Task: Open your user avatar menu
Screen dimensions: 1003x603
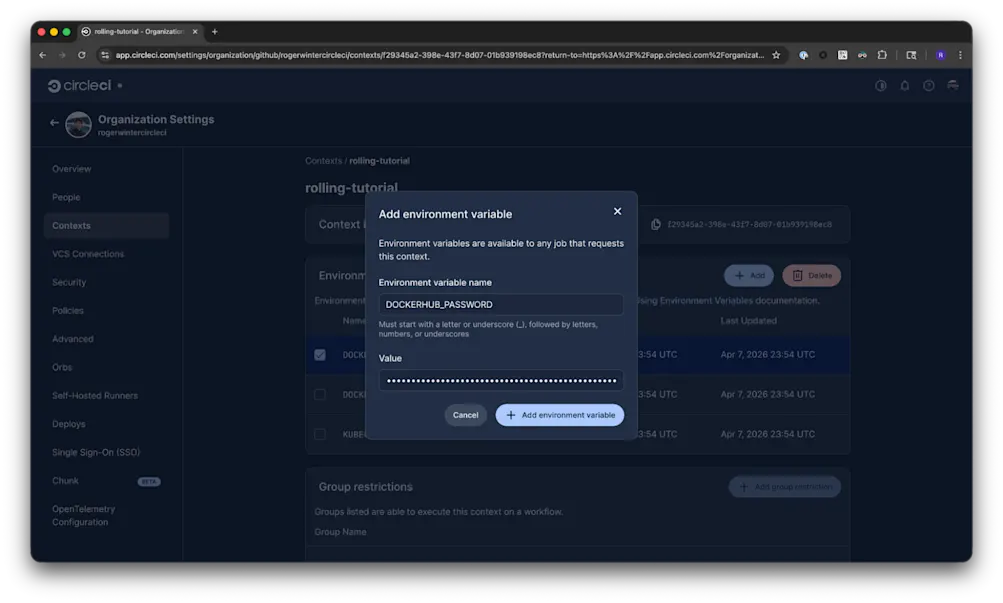Action: tap(952, 86)
